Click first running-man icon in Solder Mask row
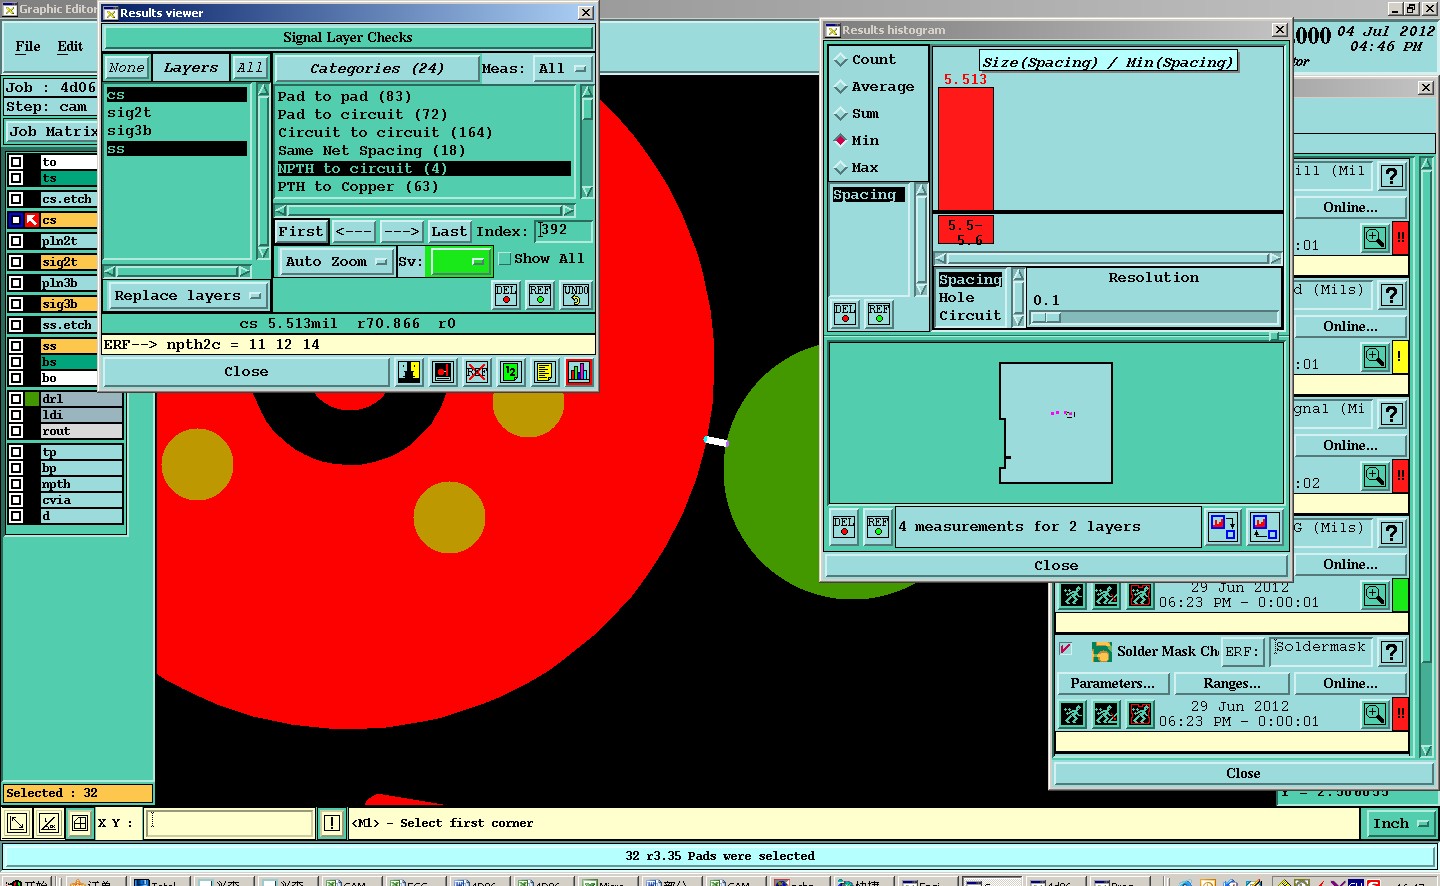The width and height of the screenshot is (1440, 886). click(1072, 714)
